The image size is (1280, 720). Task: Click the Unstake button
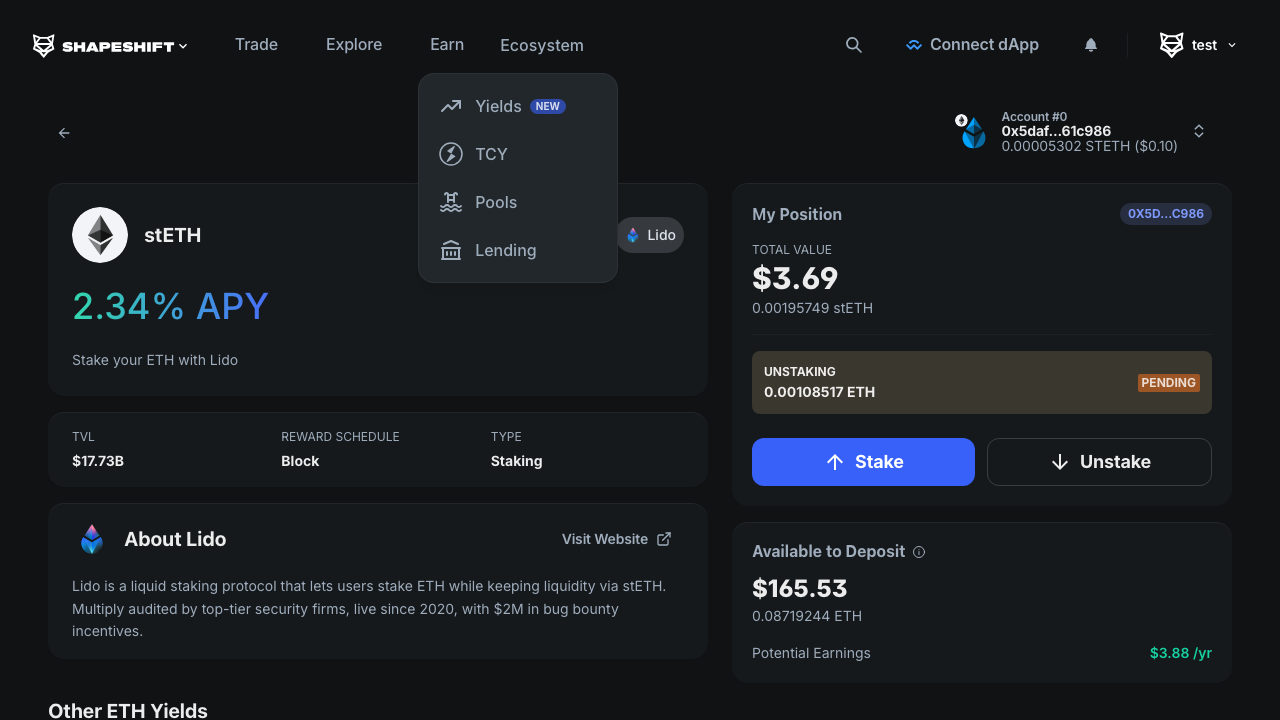point(1099,462)
